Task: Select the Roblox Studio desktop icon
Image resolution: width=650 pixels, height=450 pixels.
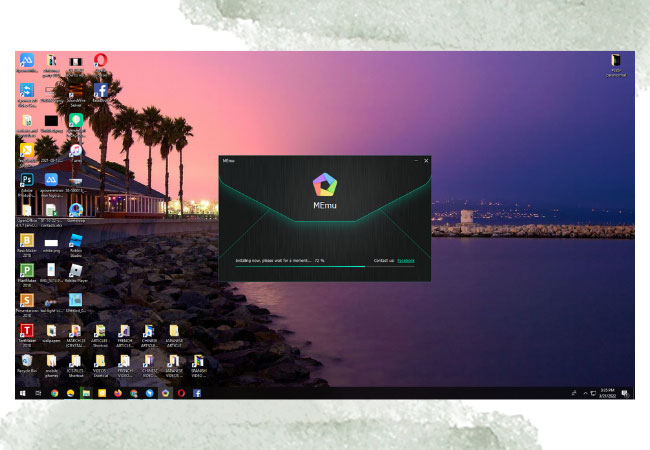Action: pyautogui.click(x=76, y=240)
